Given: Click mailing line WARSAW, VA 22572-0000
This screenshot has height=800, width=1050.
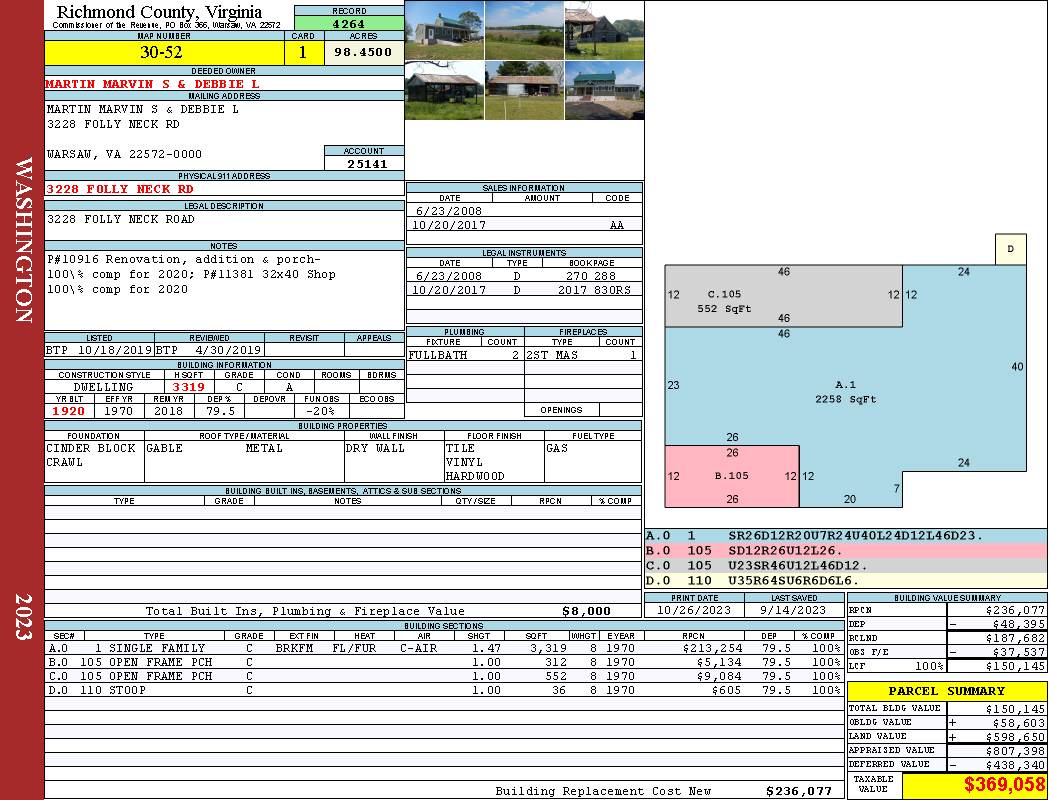Looking at the screenshot, I should pyautogui.click(x=124, y=154).
